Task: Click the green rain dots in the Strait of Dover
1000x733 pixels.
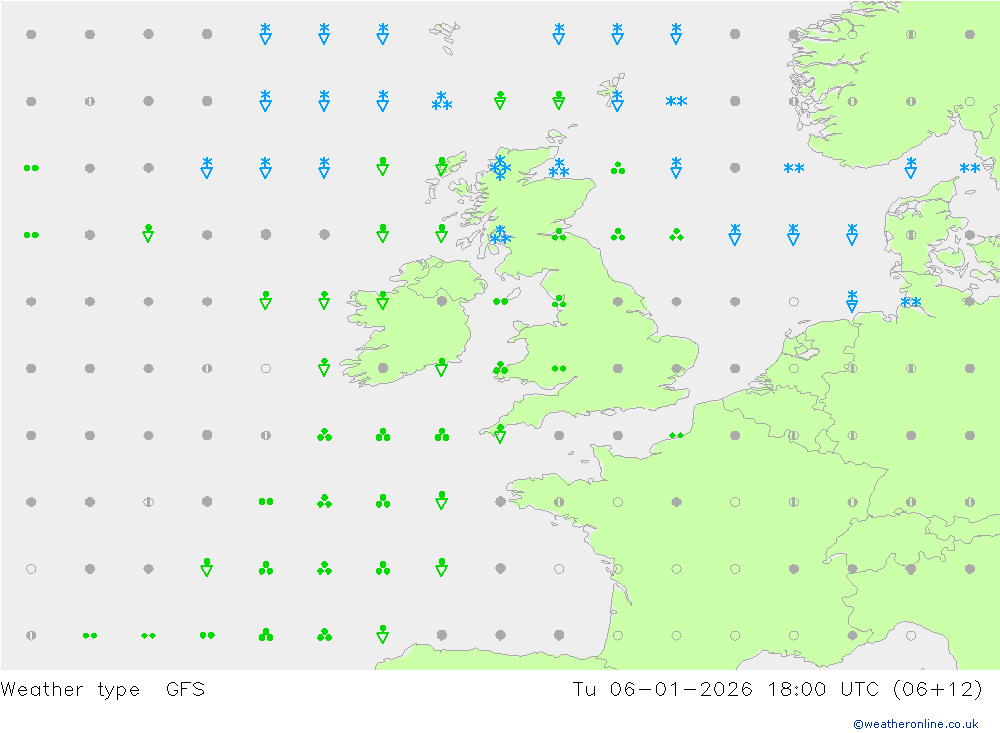Action: click(676, 436)
